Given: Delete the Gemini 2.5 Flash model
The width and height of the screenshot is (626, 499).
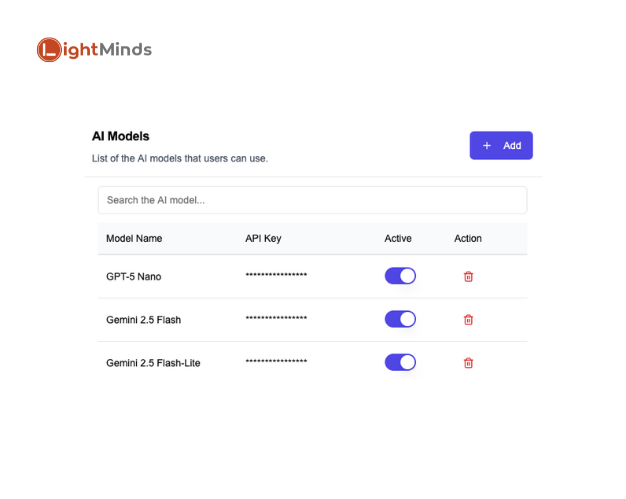Looking at the screenshot, I should pyautogui.click(x=468, y=319).
